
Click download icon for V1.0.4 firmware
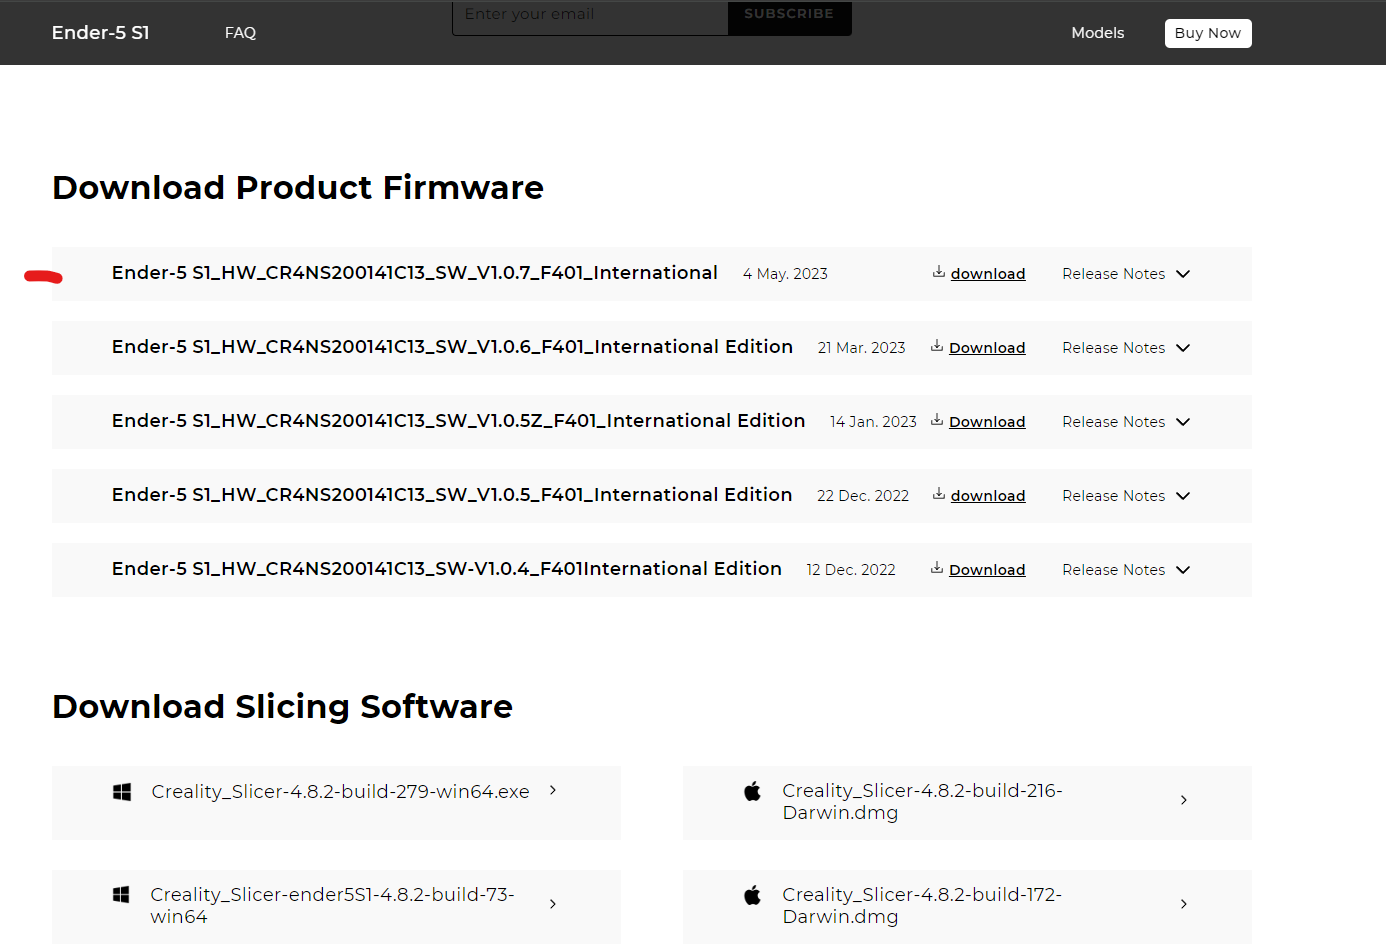click(x=937, y=568)
